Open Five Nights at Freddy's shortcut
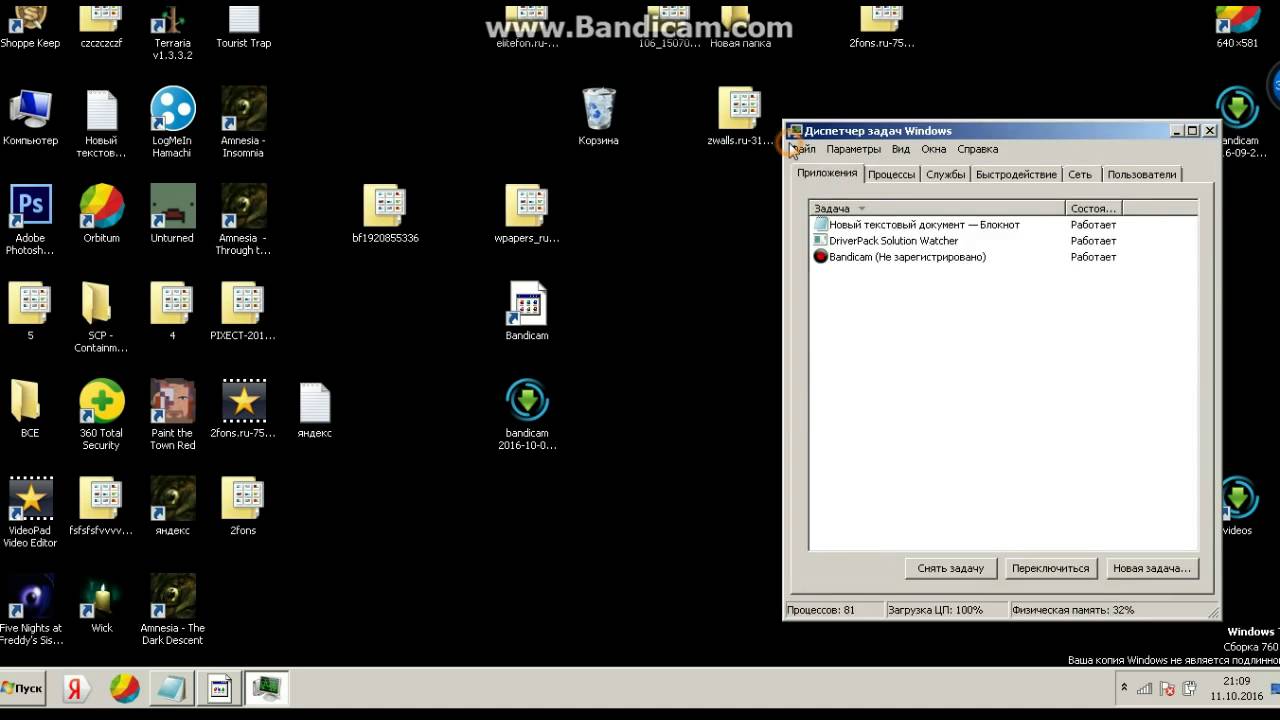 click(x=30, y=610)
